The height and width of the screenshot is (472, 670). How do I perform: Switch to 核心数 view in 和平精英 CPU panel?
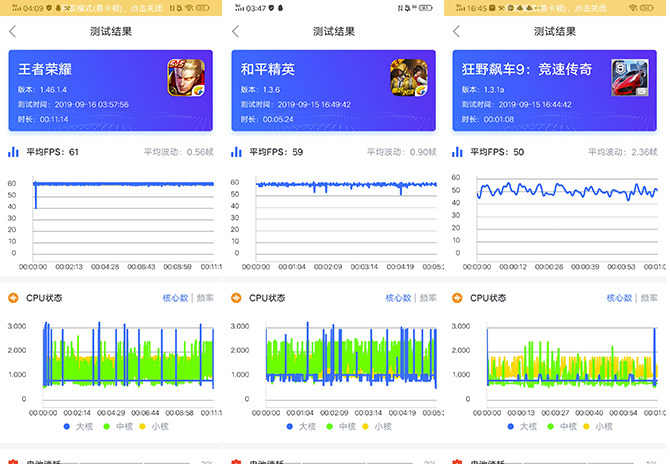pos(398,298)
